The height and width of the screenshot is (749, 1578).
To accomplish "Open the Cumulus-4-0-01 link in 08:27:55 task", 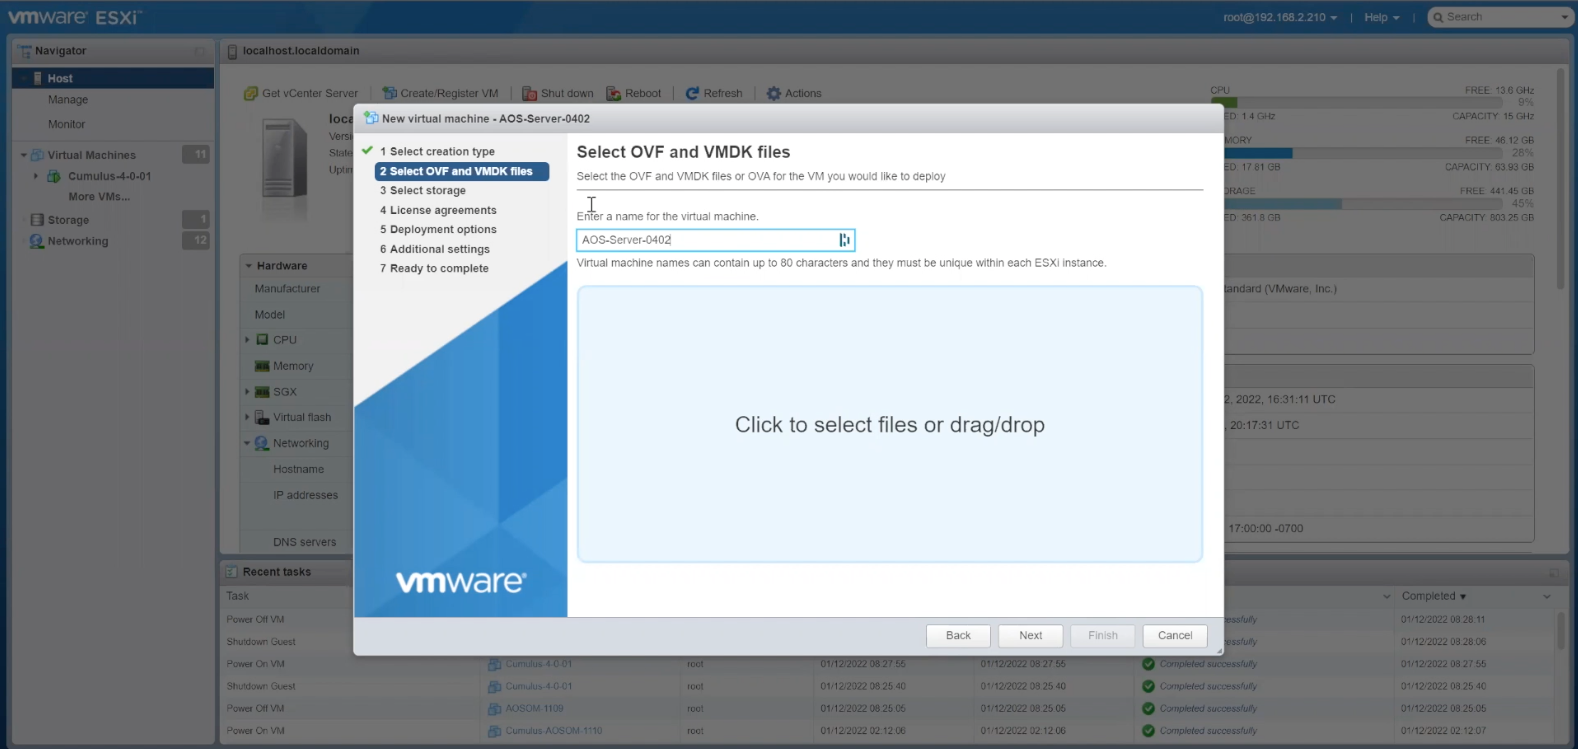I will click(539, 664).
